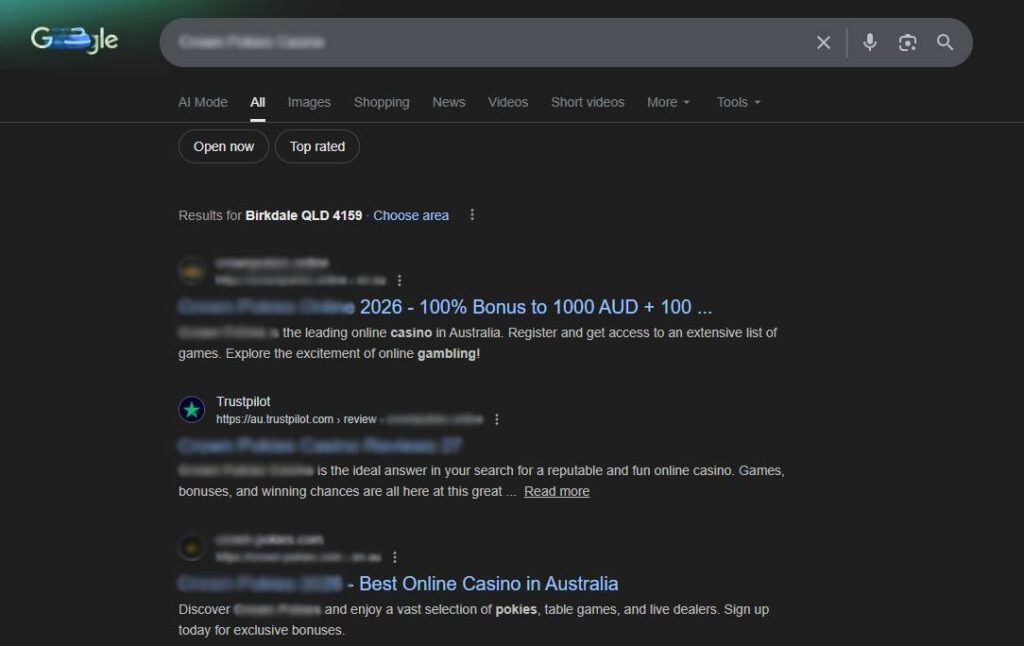
Task: Click Read more in Trustpilot snippet
Action: coord(557,491)
